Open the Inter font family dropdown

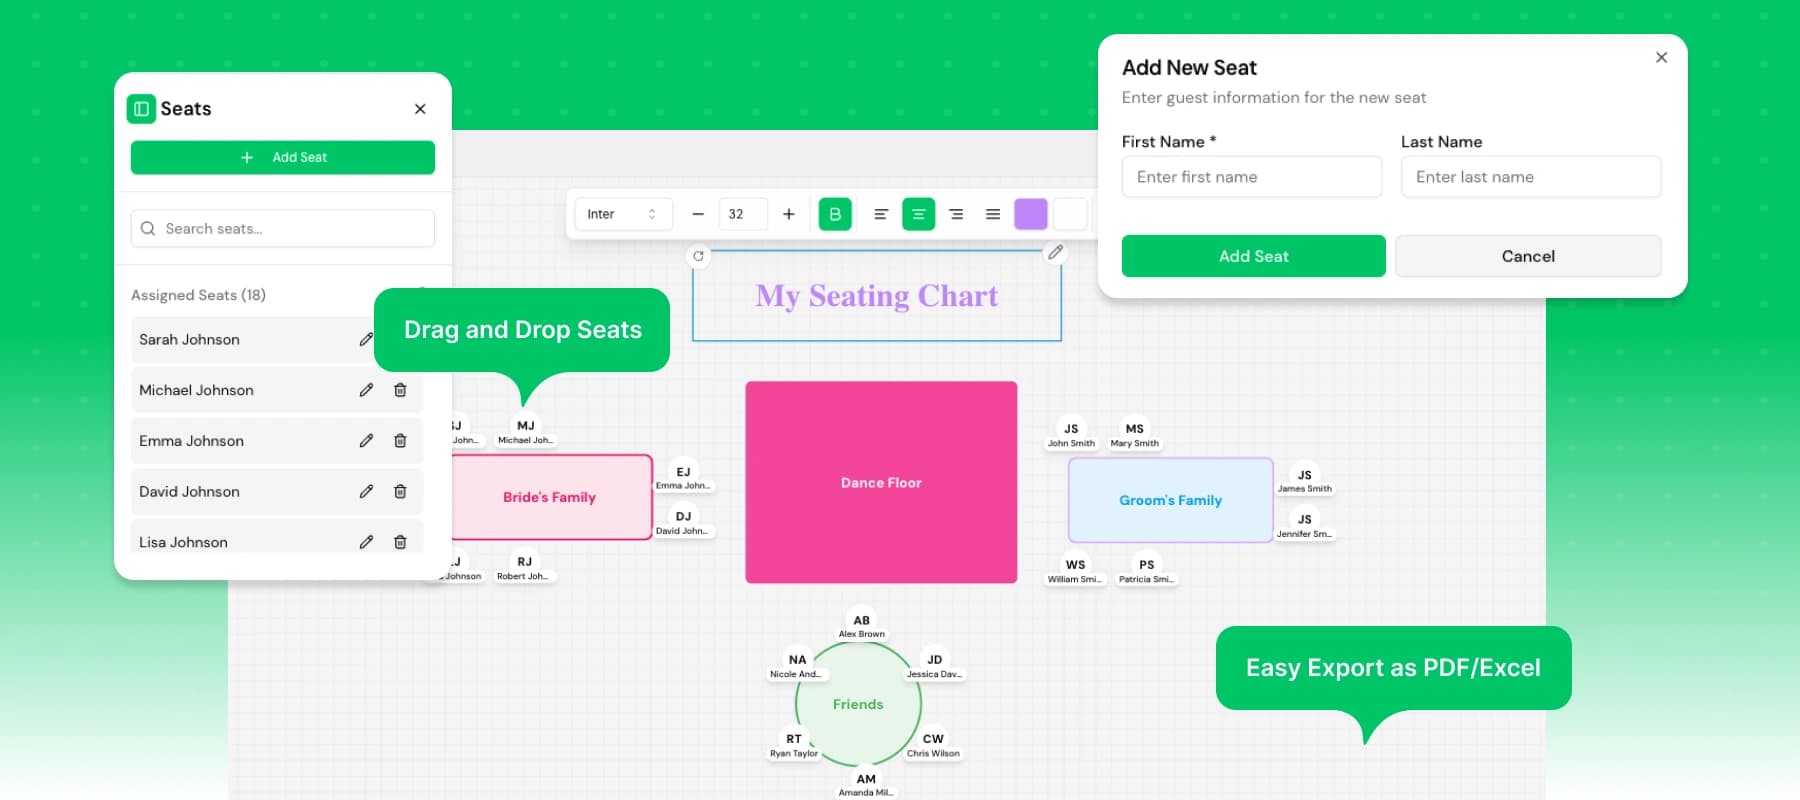pos(621,214)
